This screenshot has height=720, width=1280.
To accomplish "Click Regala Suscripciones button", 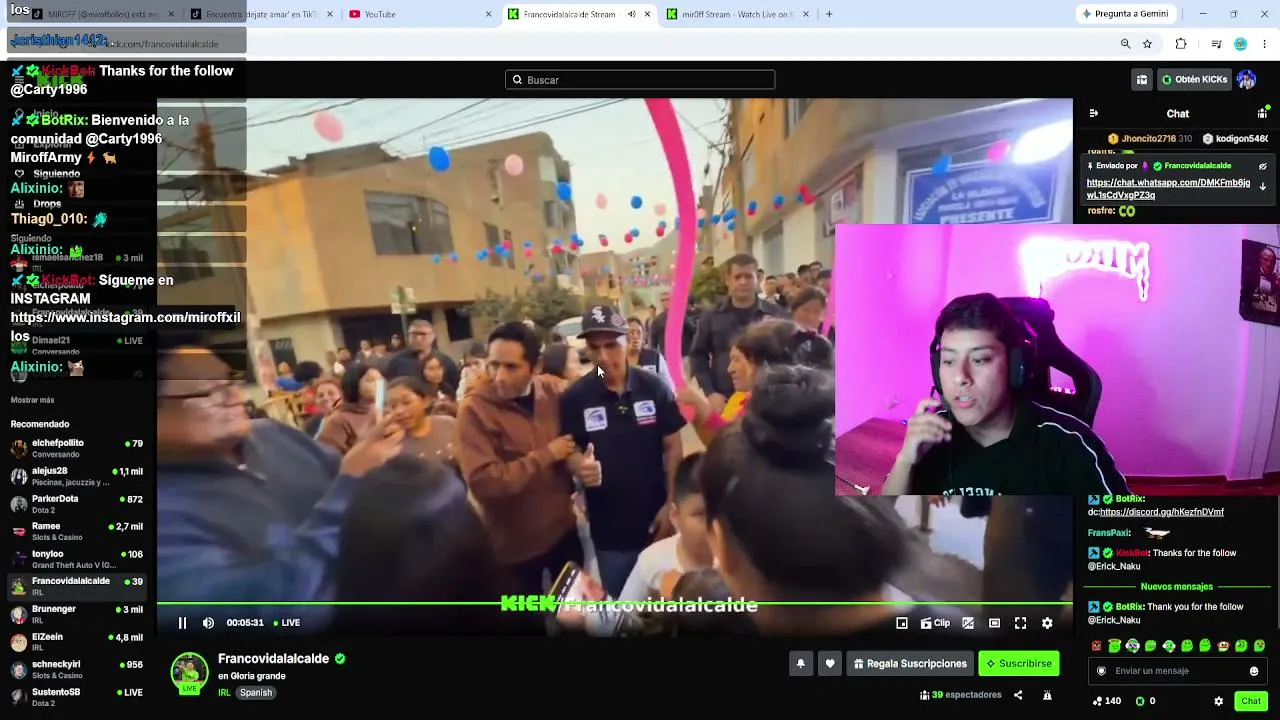I will [910, 663].
